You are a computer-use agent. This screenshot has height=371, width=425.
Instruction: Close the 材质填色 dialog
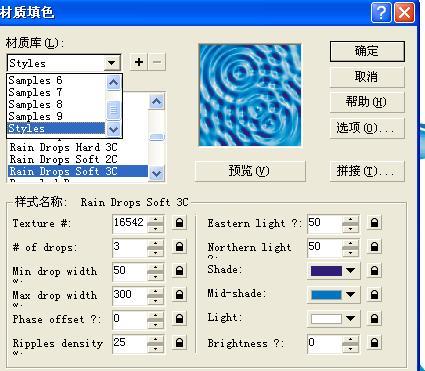(405, 13)
